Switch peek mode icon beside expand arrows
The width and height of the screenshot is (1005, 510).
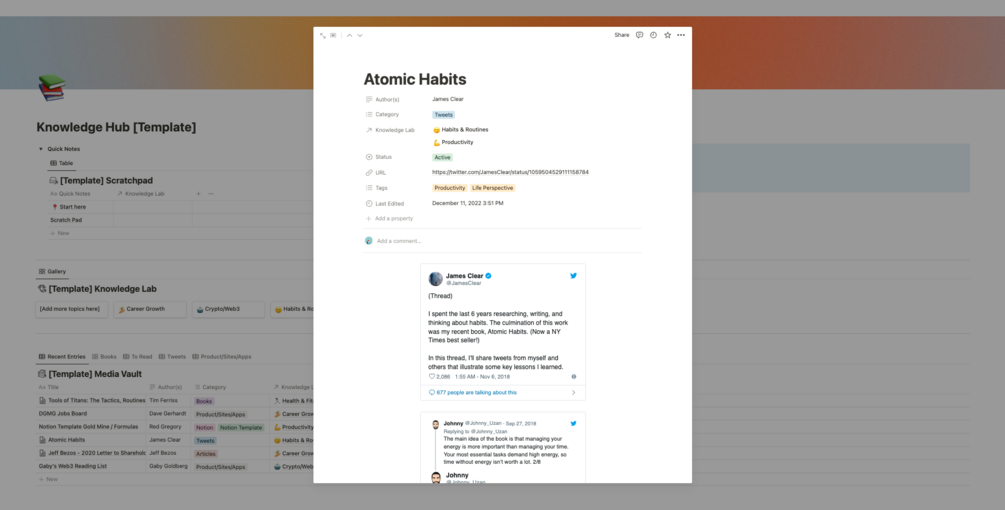[x=333, y=35]
